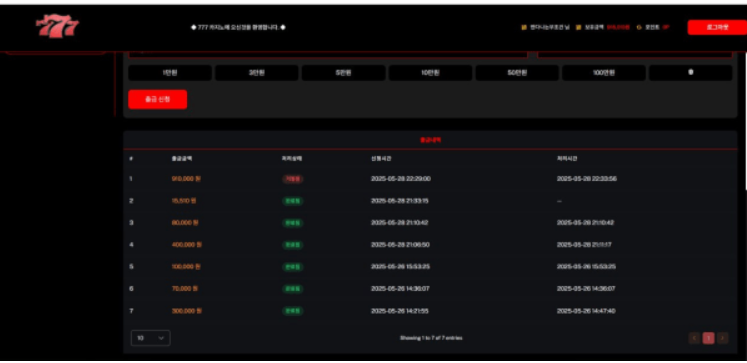Select the 5만원 amount button

(343, 73)
